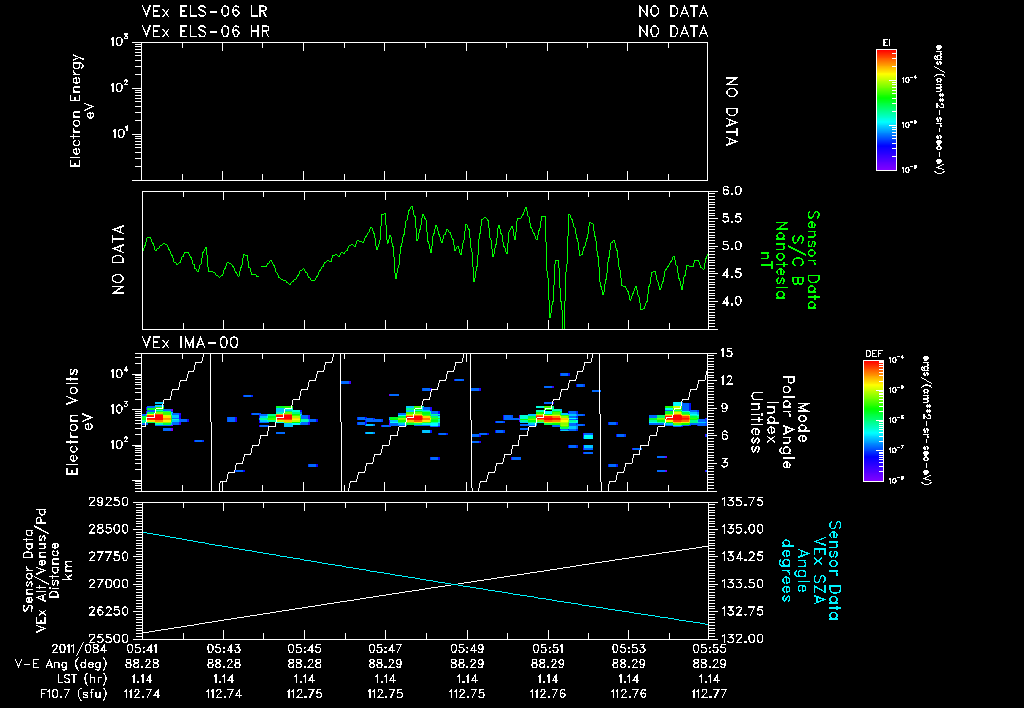Screen dimensions: 1024x708
Task: Select the 'VEx ELS-06 LR' title text
Action: point(204,11)
